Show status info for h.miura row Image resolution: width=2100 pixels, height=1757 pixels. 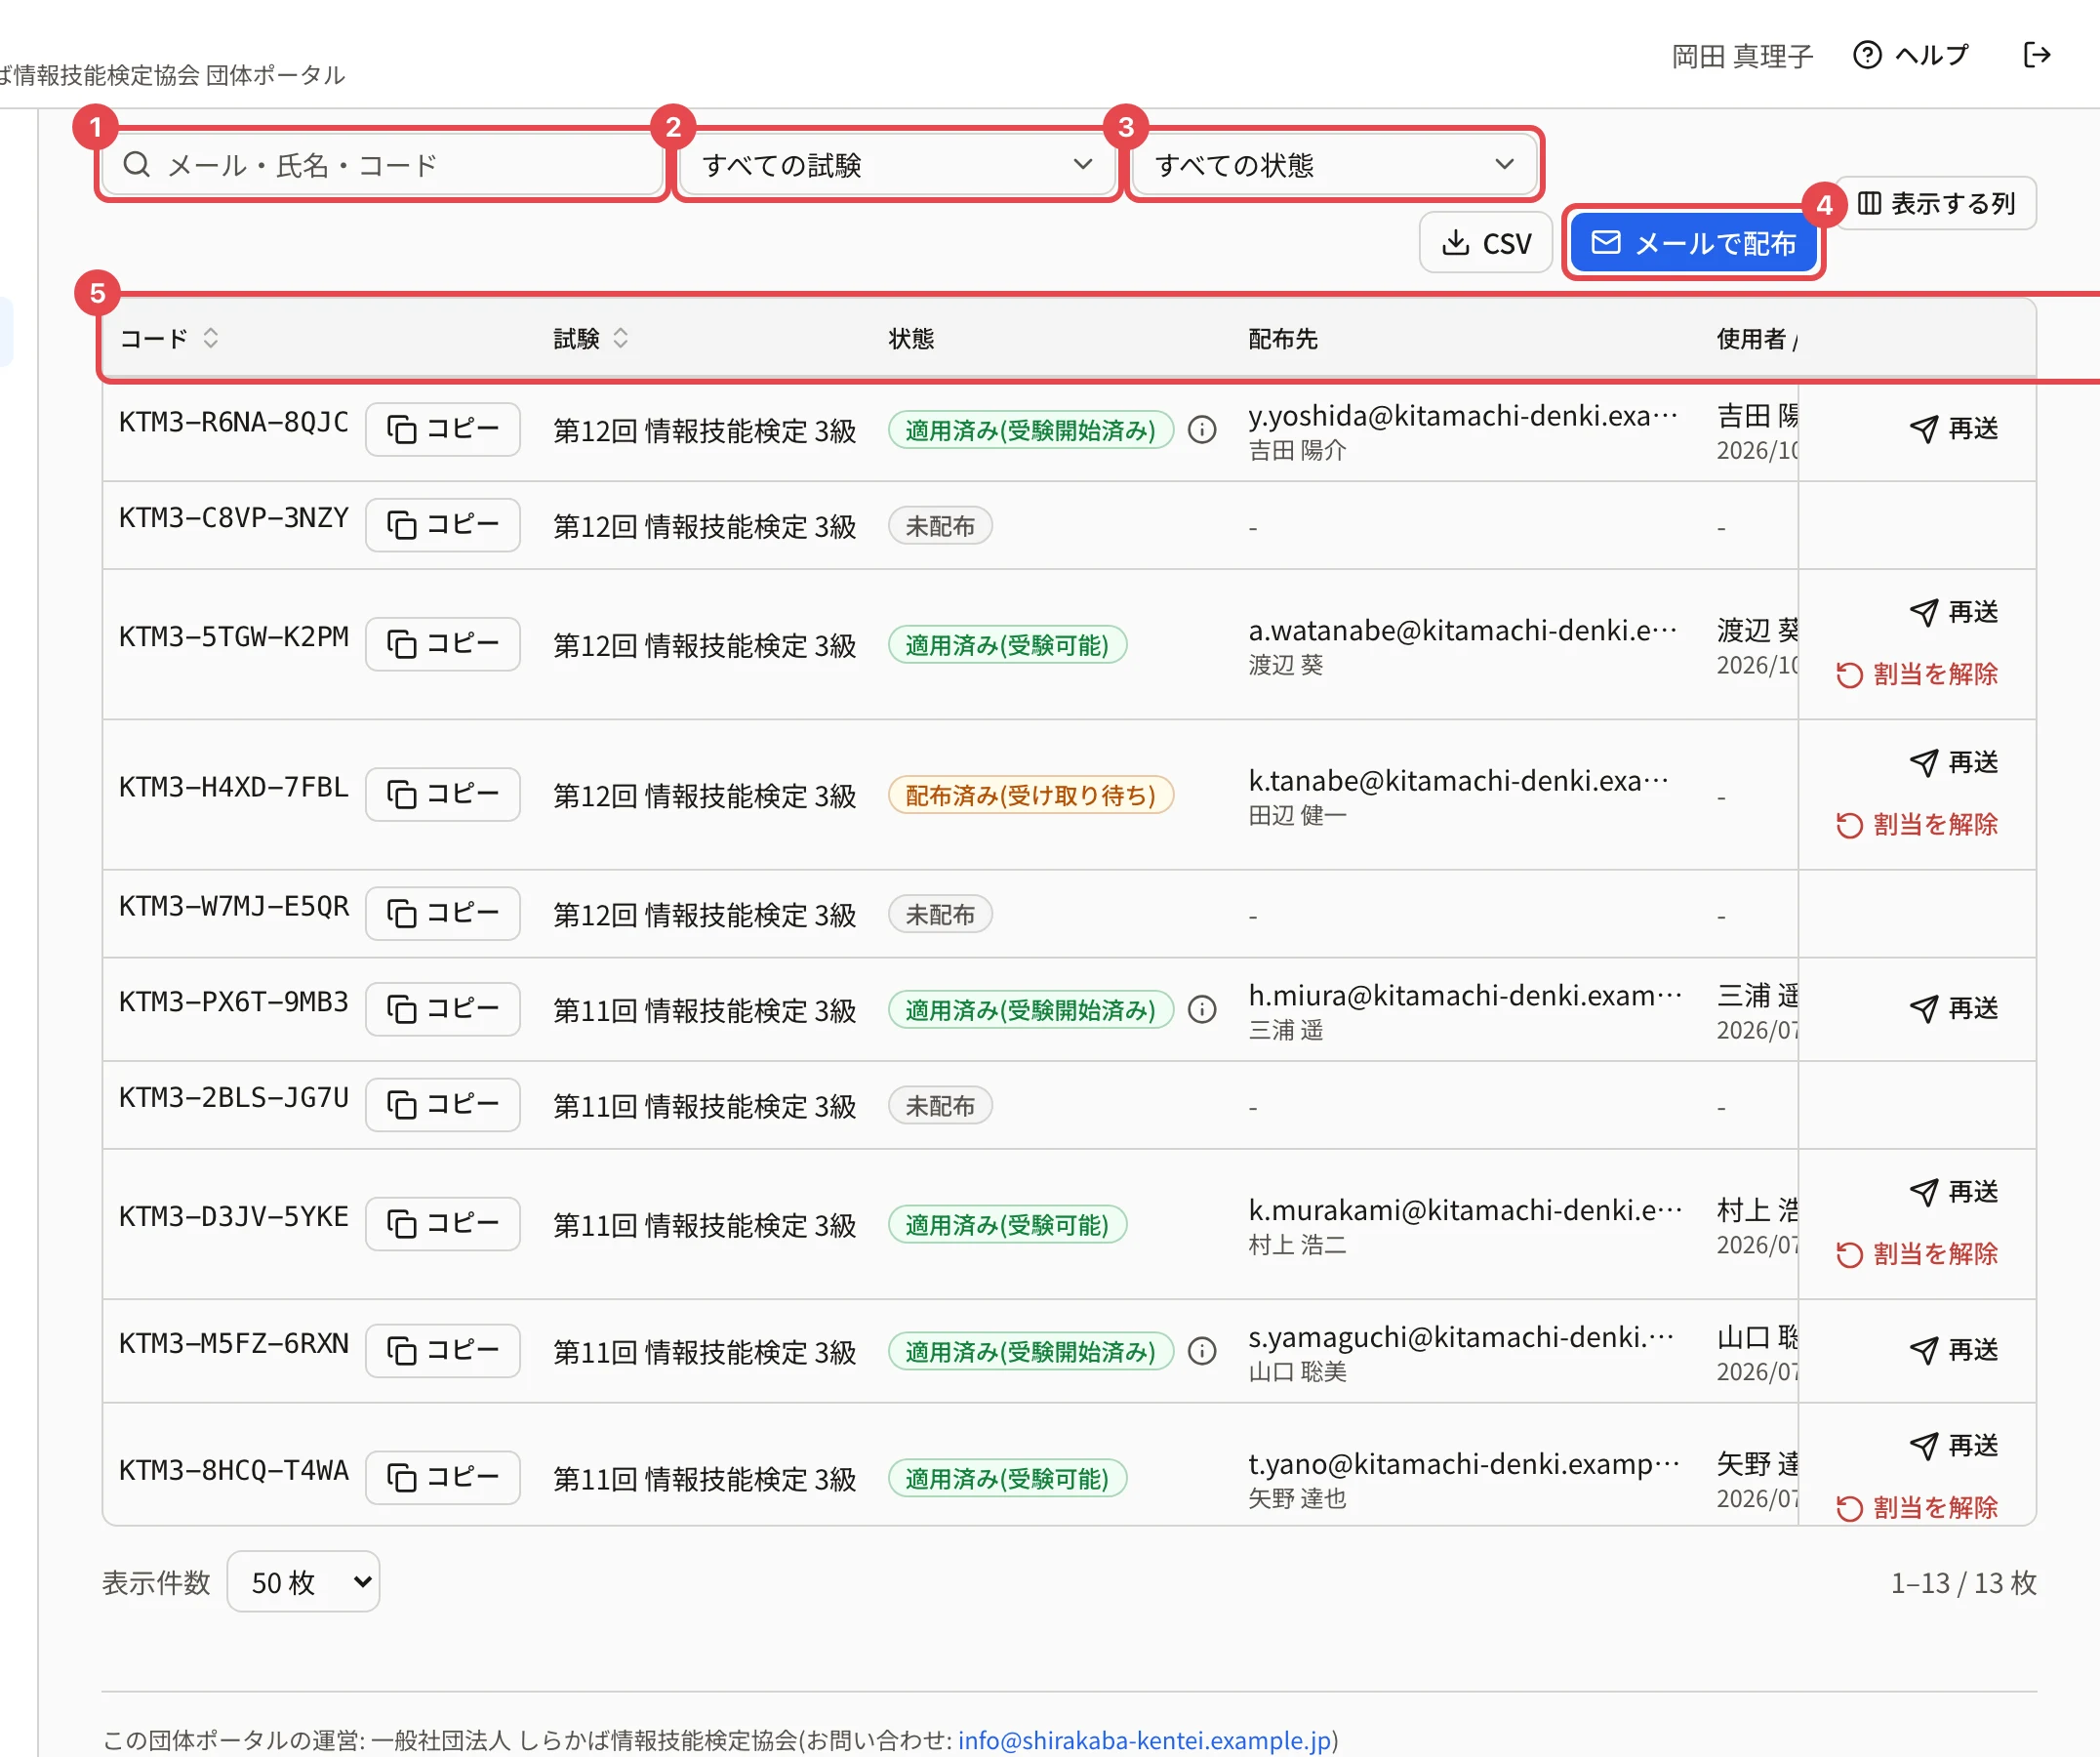click(1202, 1010)
